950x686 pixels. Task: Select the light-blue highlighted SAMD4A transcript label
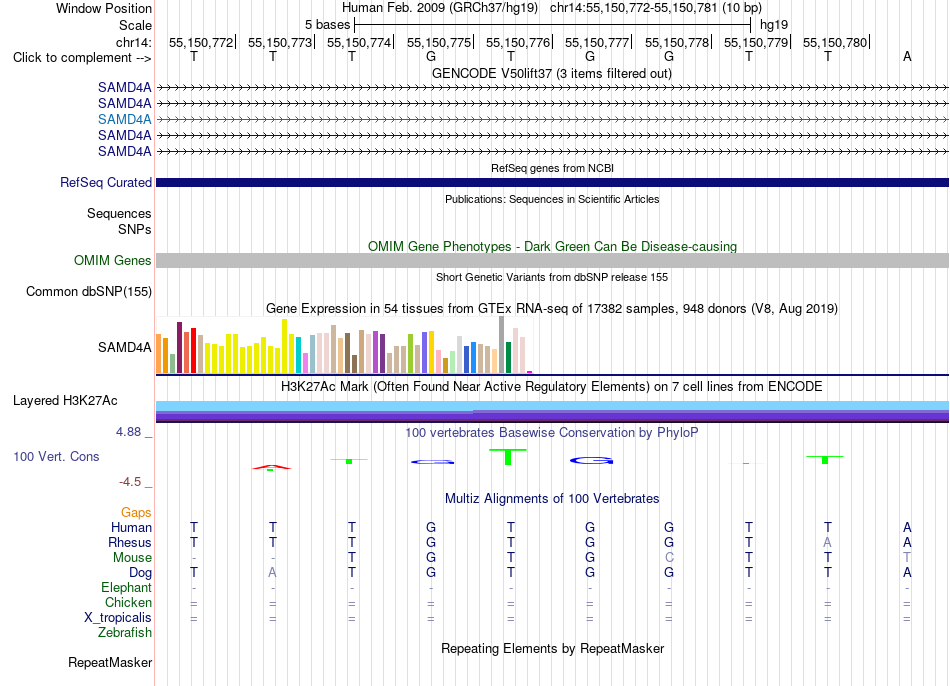(x=124, y=119)
